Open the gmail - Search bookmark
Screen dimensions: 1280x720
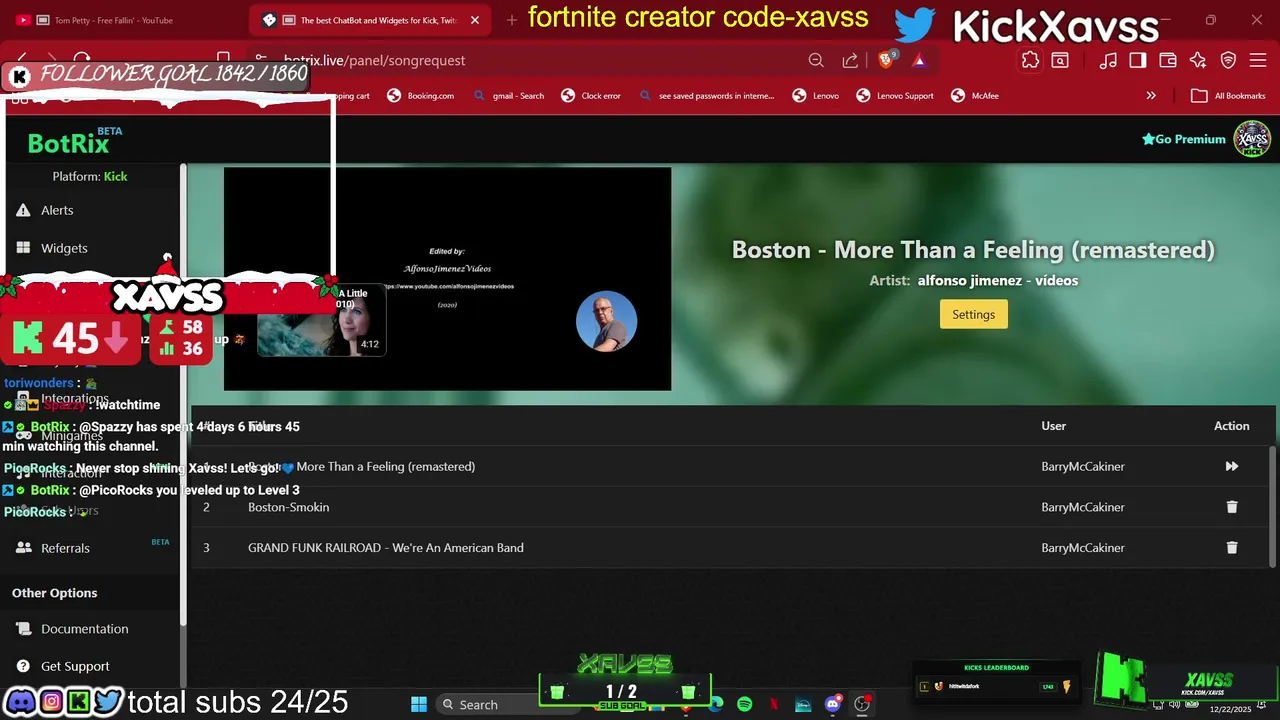pos(509,96)
